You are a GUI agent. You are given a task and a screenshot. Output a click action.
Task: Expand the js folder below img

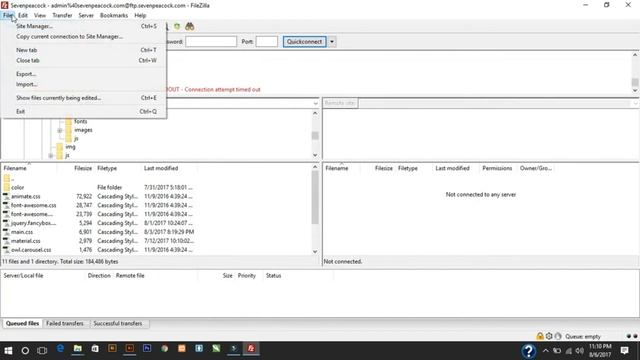(x=51, y=156)
